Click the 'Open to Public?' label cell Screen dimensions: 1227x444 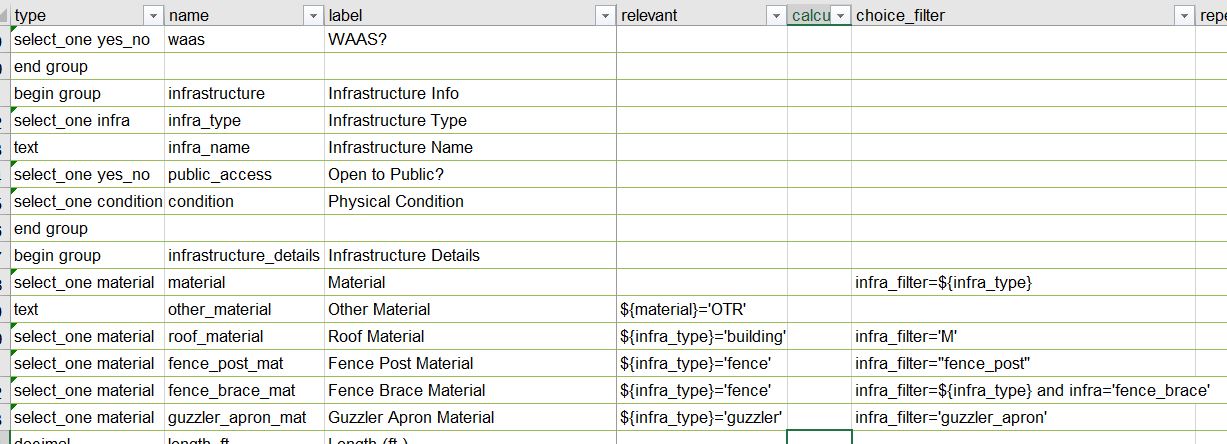pos(470,174)
